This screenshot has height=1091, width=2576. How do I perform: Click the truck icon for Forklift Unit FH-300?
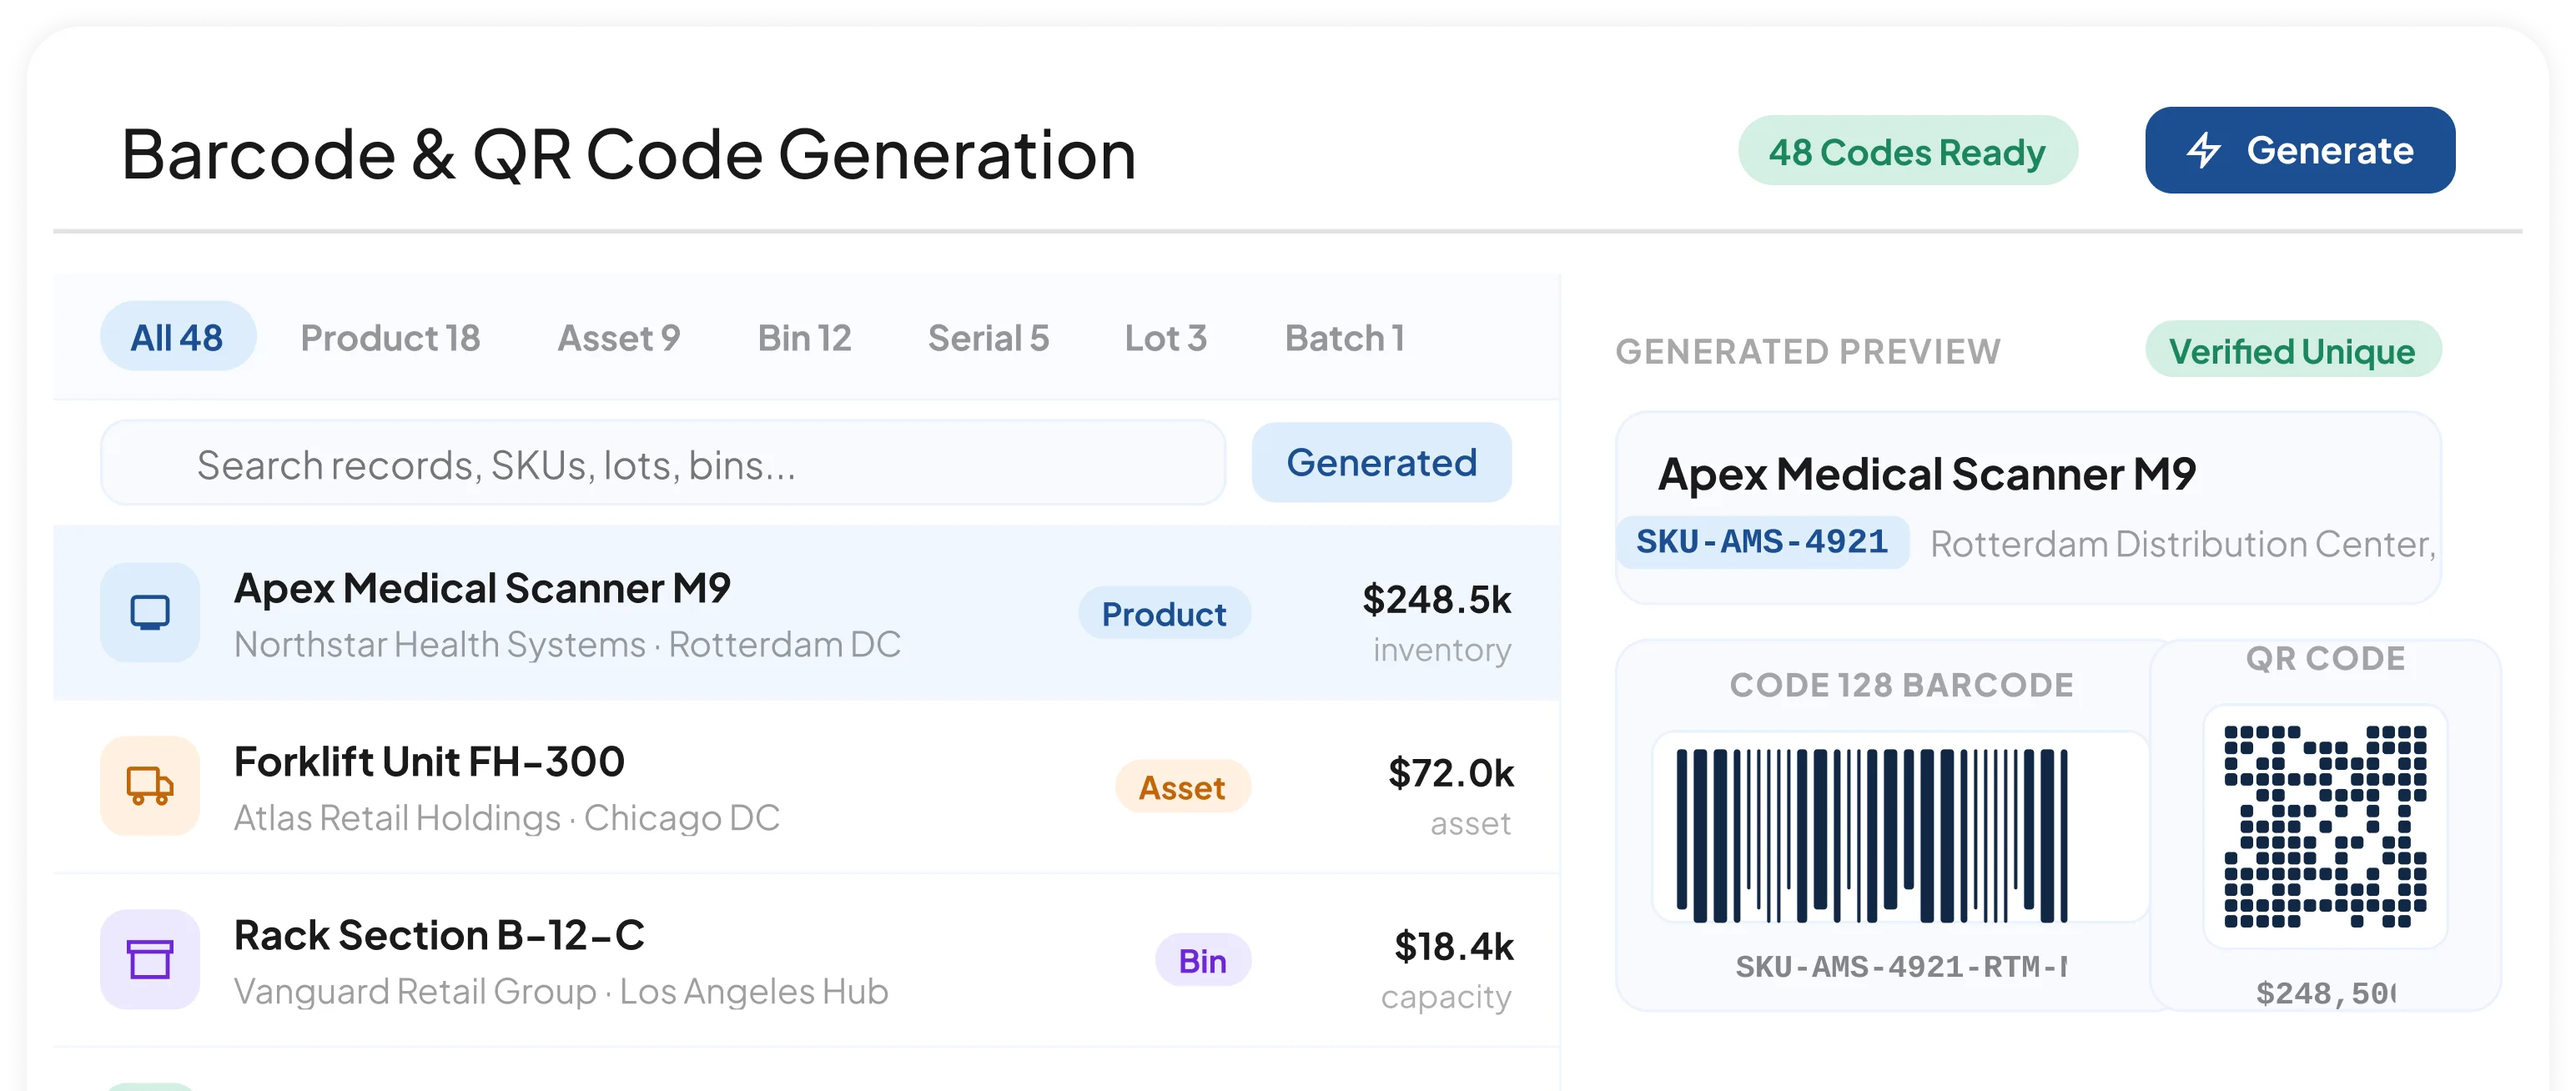tap(150, 785)
